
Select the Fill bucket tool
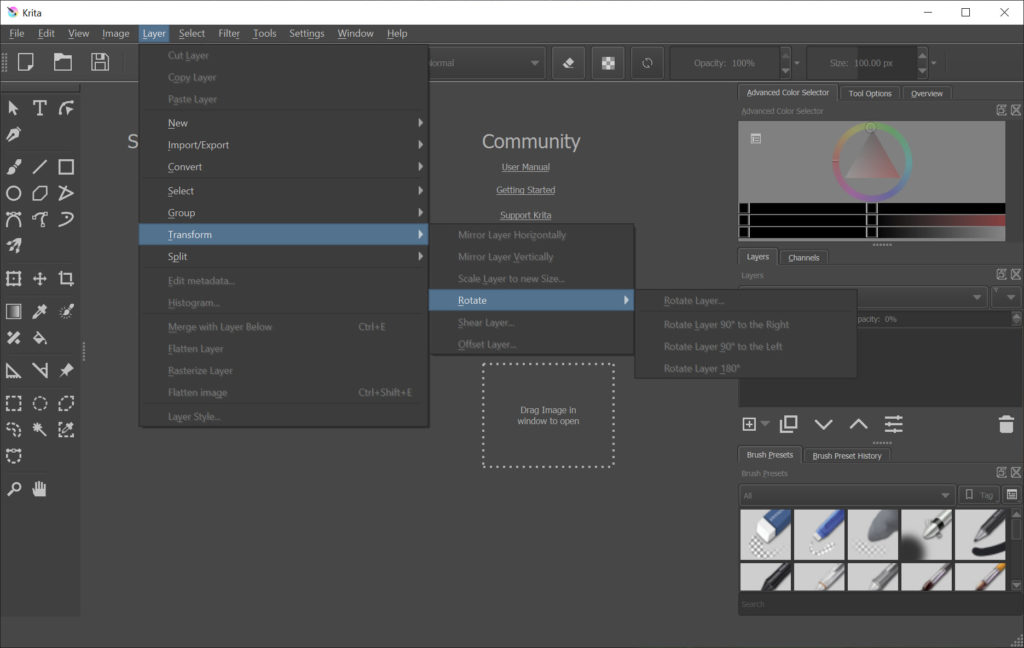pyautogui.click(x=40, y=338)
